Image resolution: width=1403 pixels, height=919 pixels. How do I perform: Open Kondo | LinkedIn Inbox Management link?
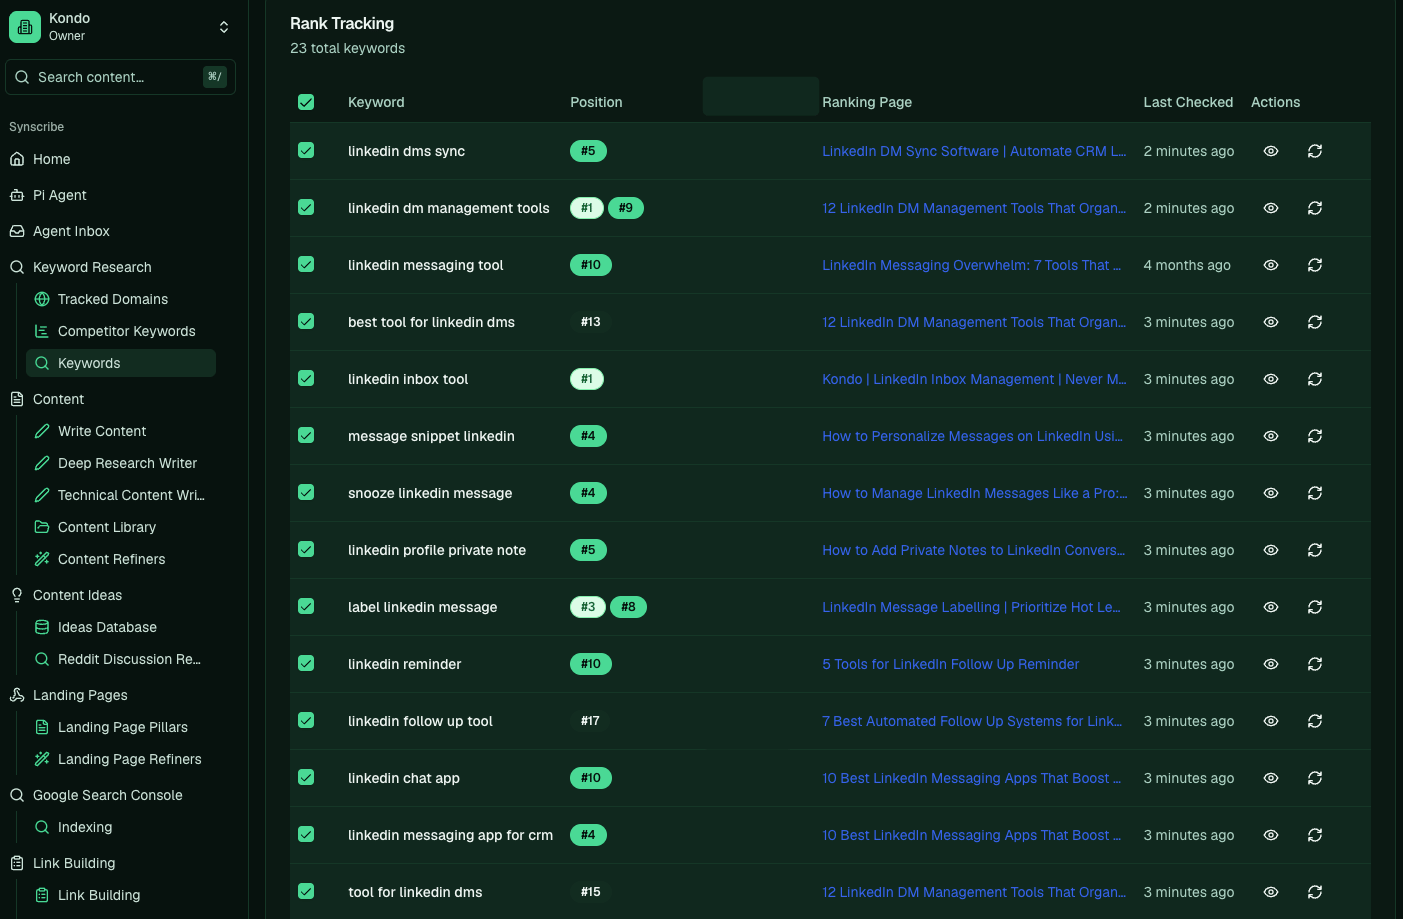[x=974, y=379]
